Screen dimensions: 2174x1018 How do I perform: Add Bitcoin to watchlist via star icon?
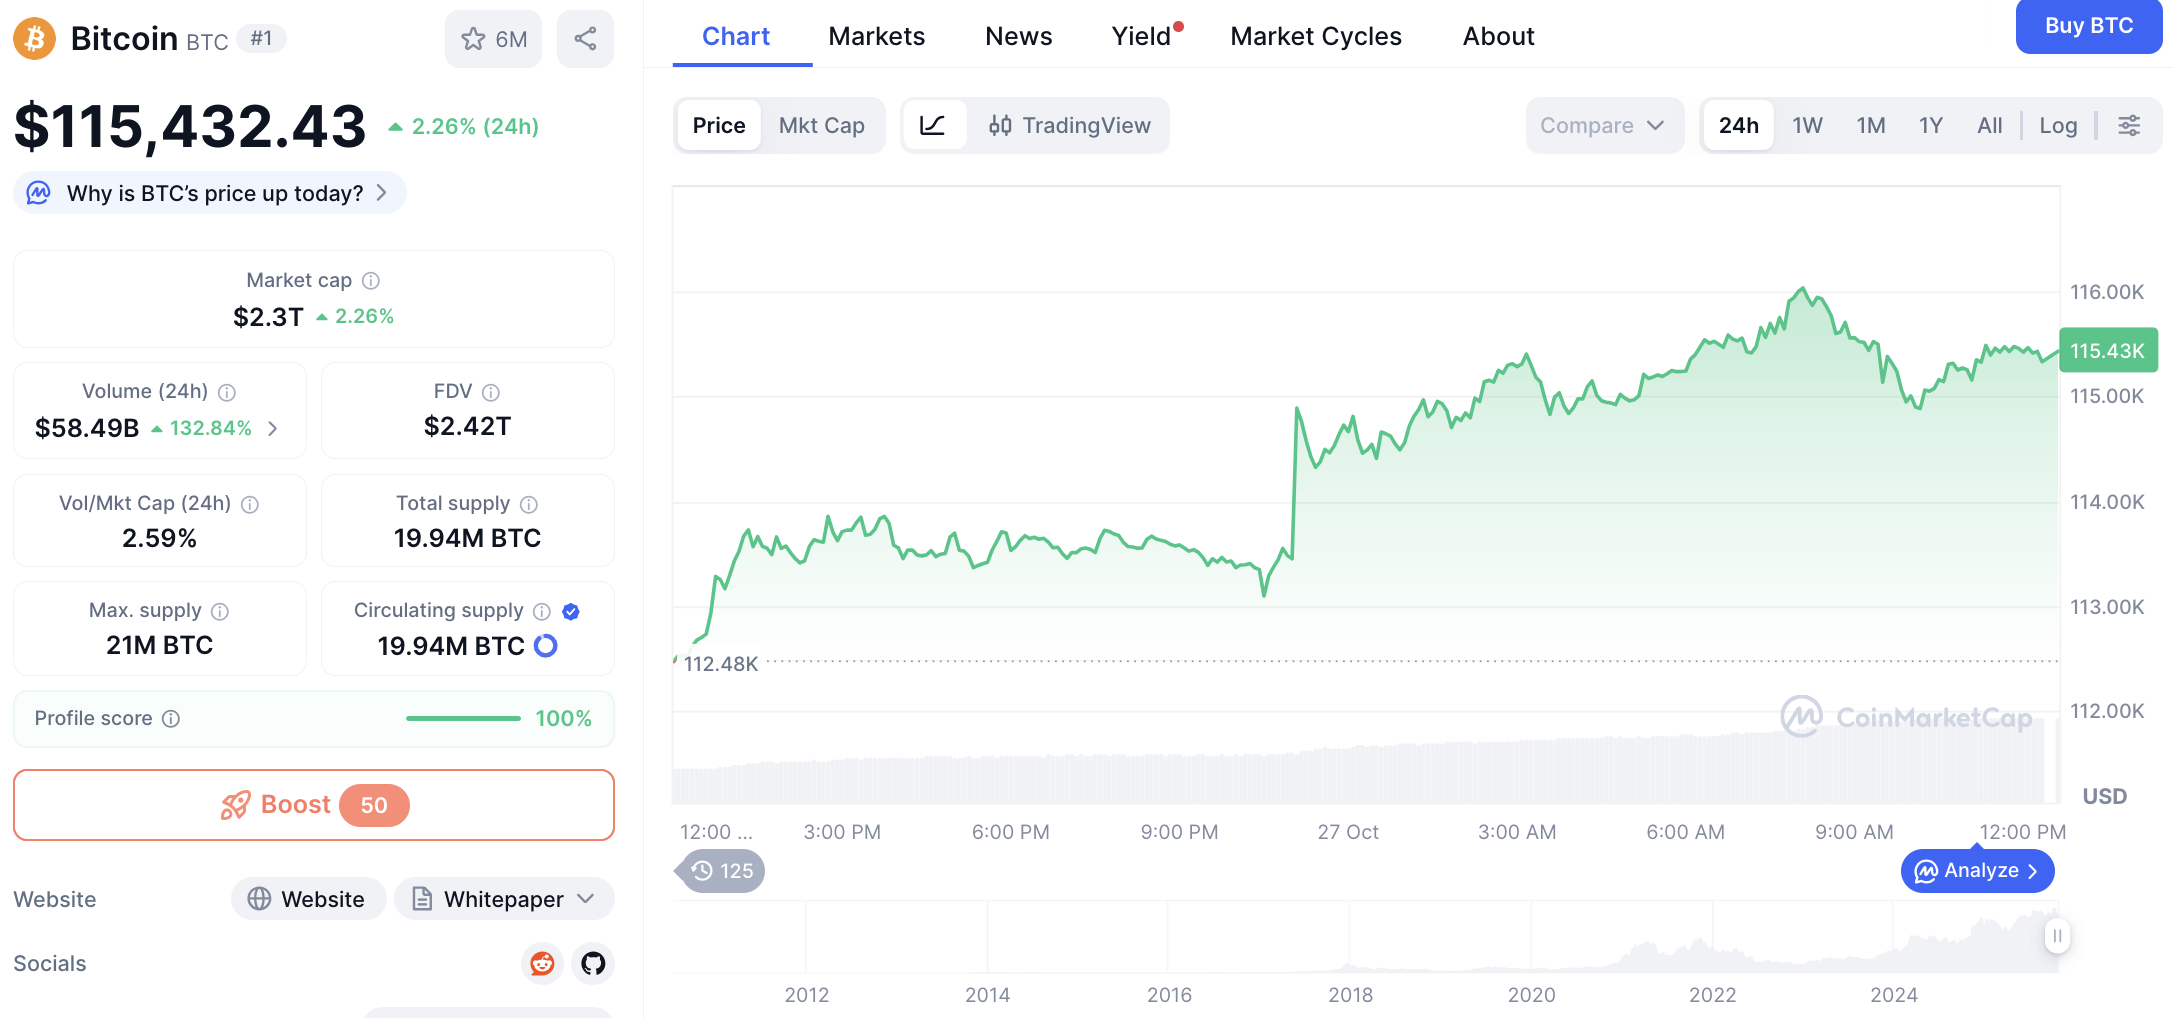coord(473,39)
